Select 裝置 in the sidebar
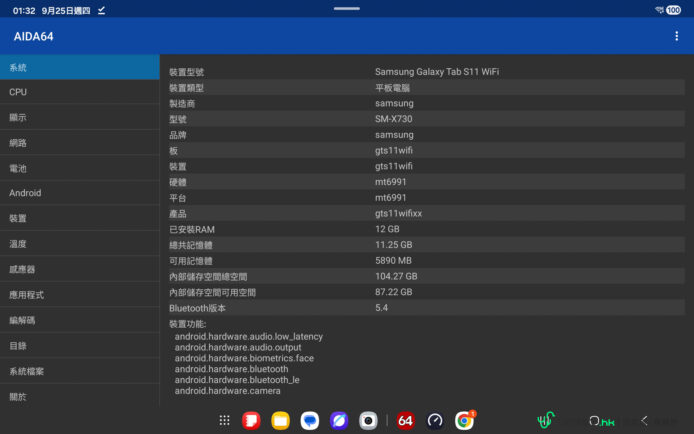Viewport: 694px width, 434px height. 80,218
